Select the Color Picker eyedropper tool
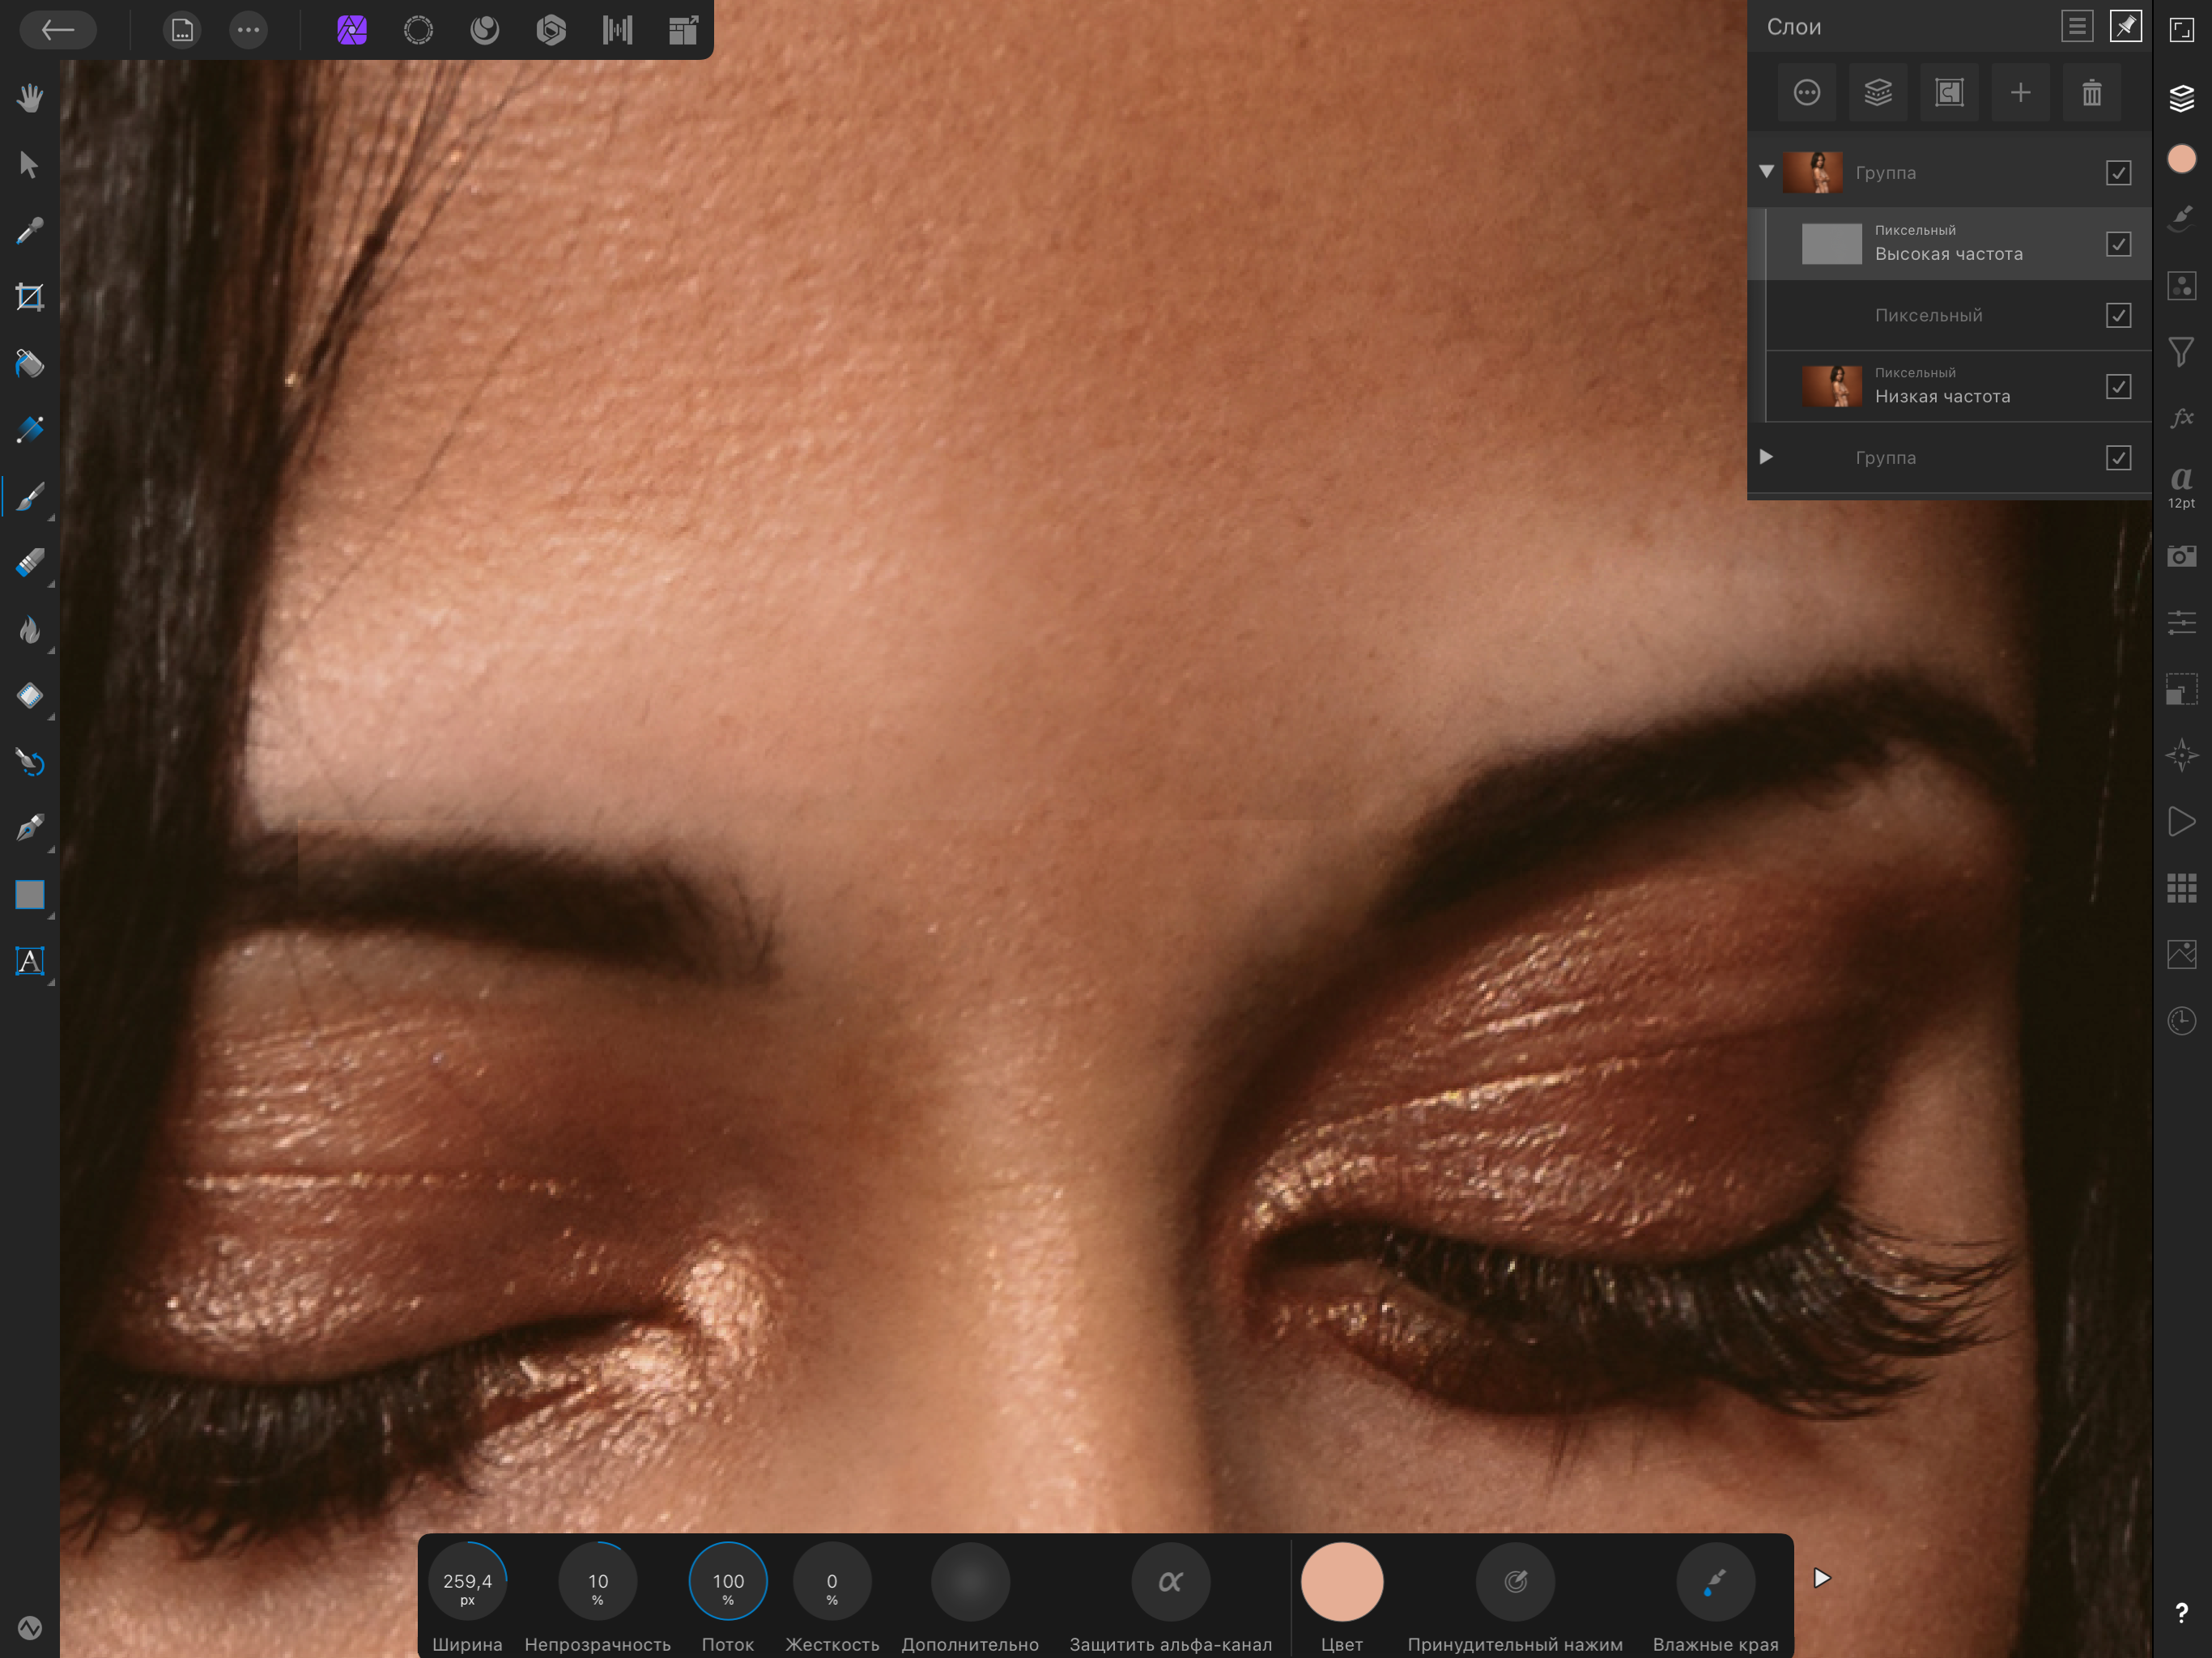Image resolution: width=2212 pixels, height=1658 pixels. (x=30, y=231)
